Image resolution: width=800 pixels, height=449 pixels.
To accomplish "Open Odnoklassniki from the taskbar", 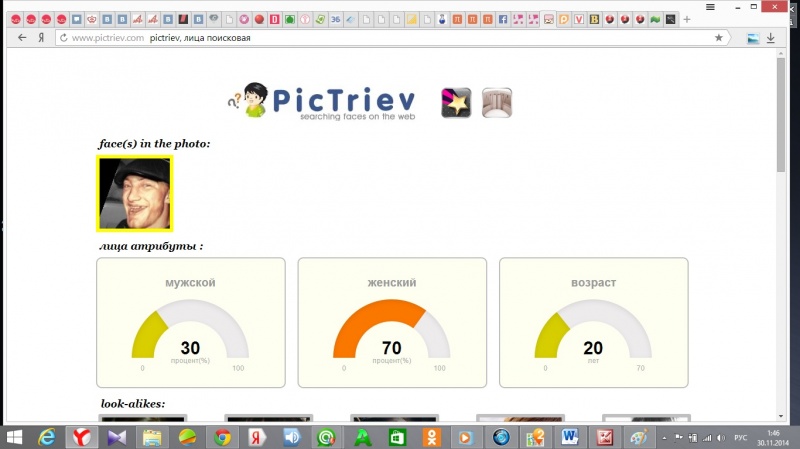I will pos(430,437).
